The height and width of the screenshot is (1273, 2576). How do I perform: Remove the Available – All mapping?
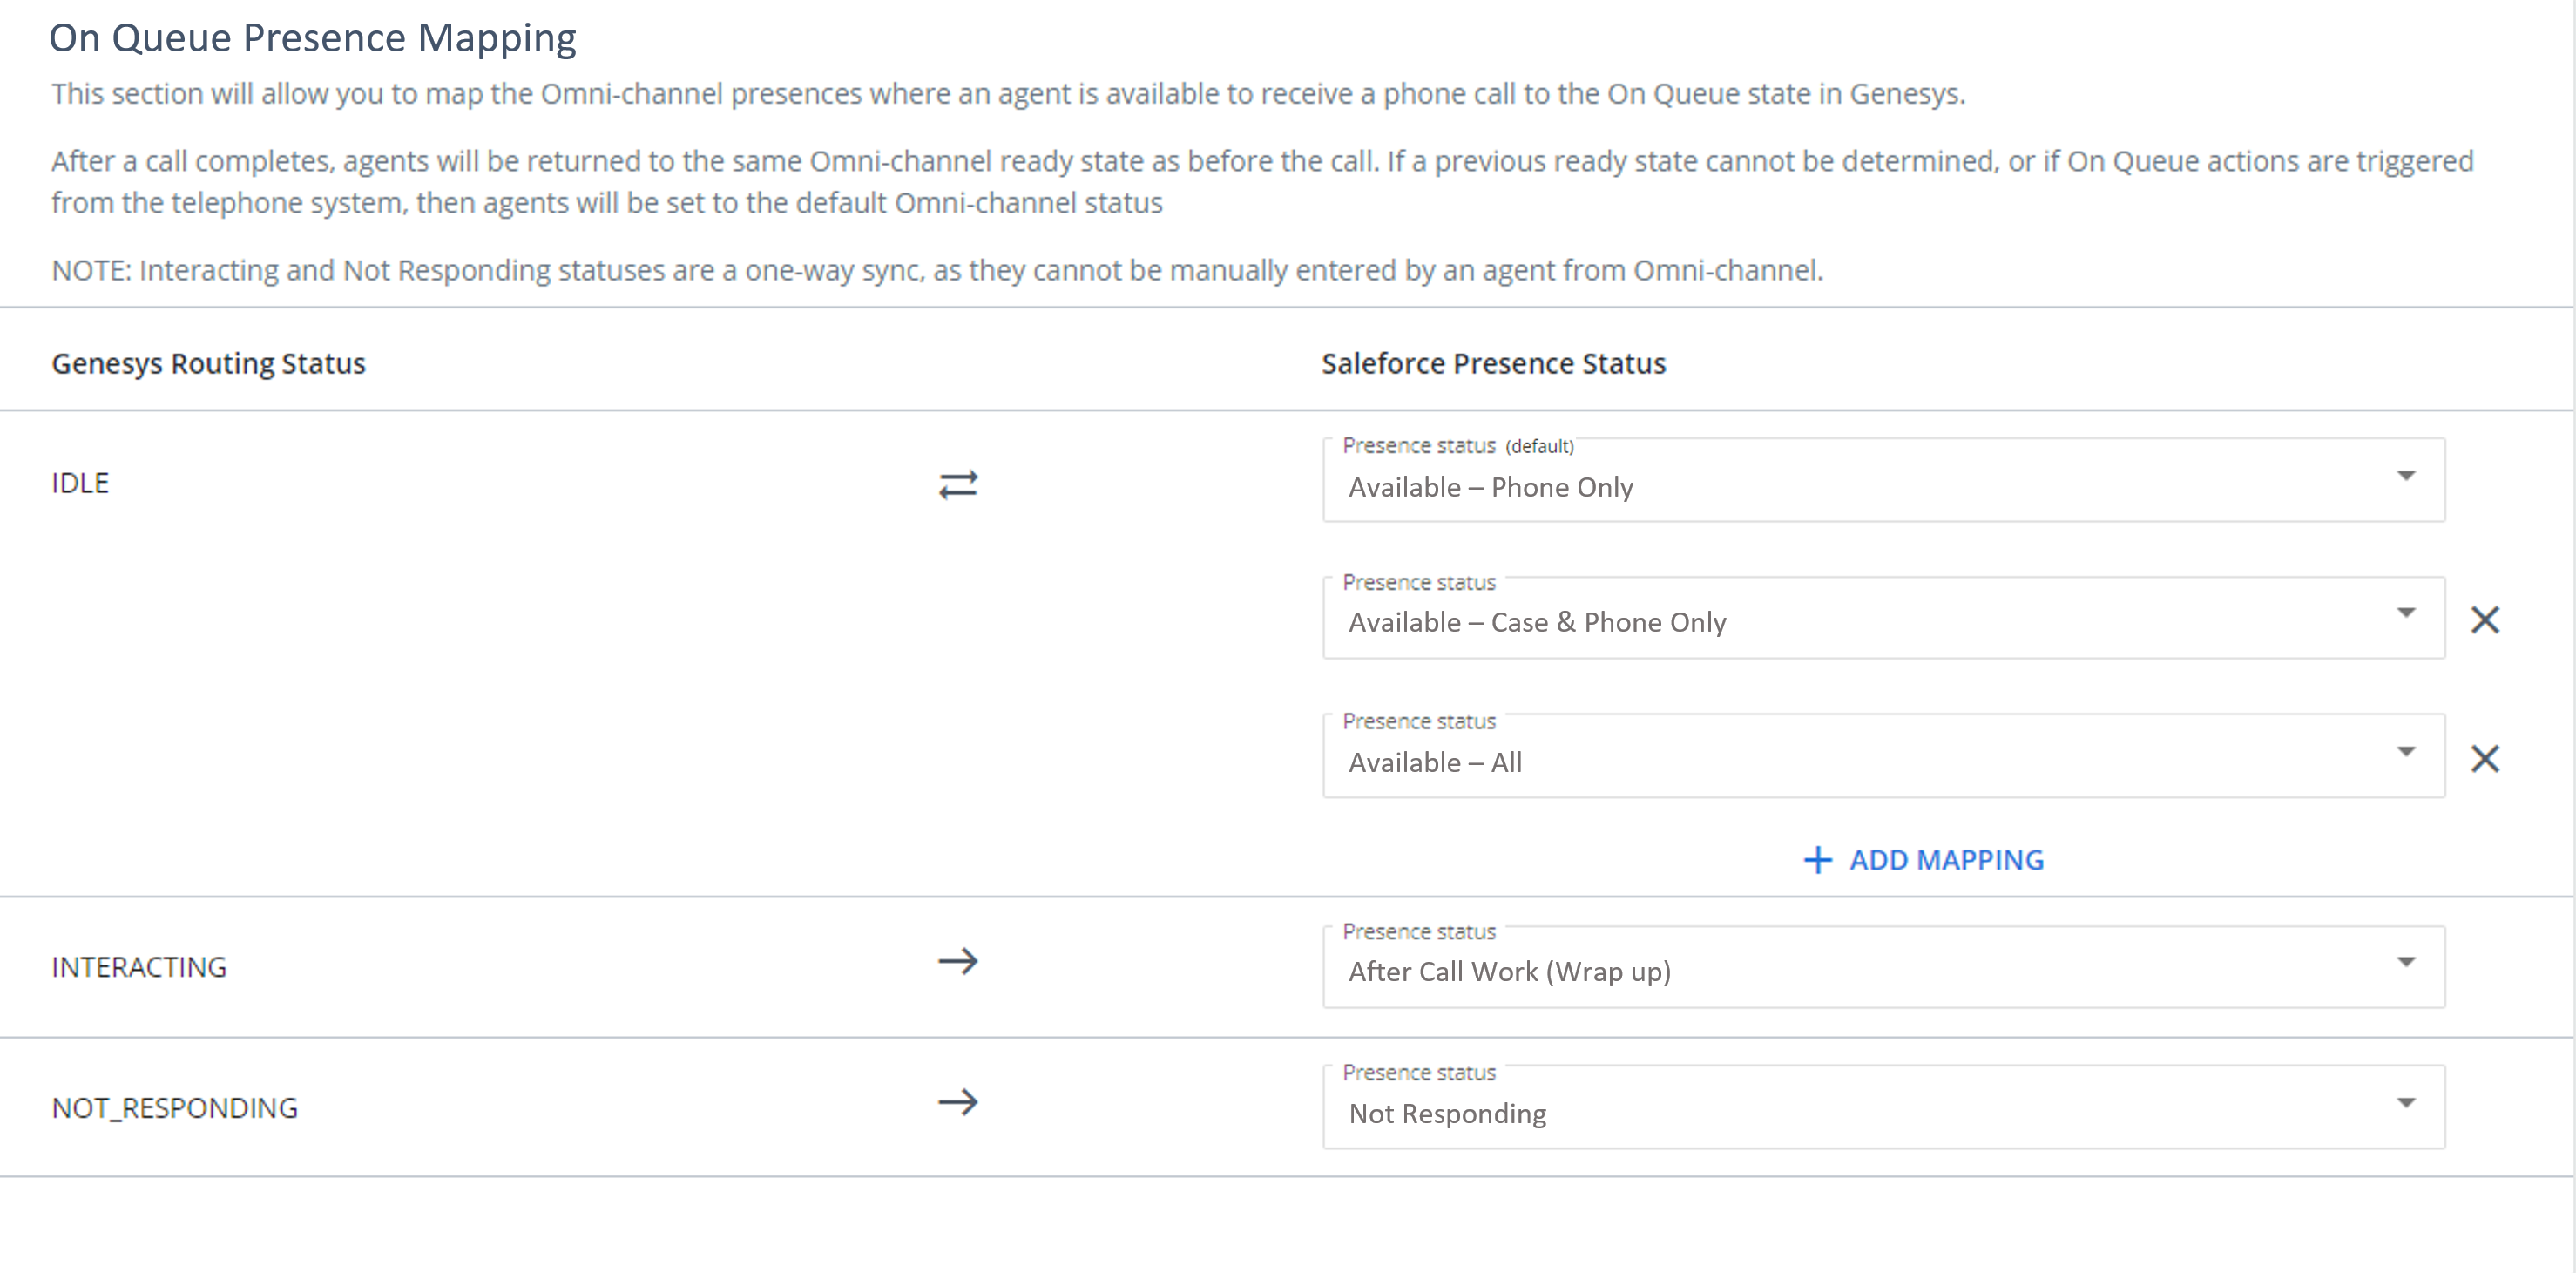coord(2484,759)
